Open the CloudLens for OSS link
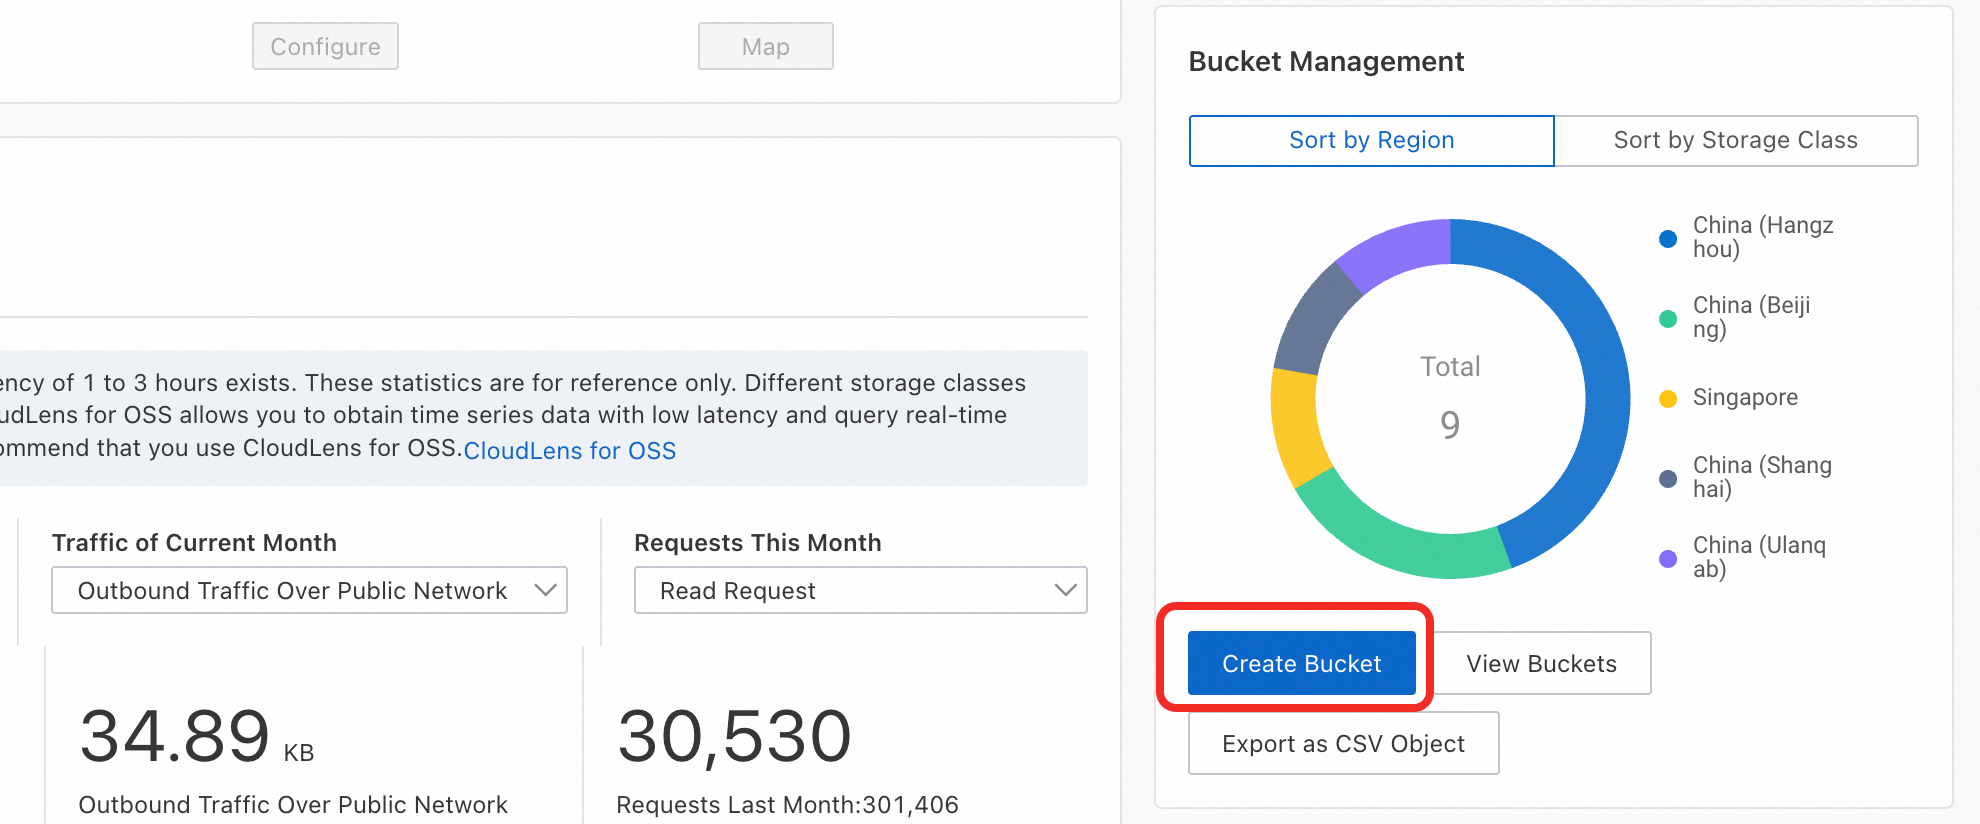This screenshot has width=1980, height=824. tap(569, 451)
